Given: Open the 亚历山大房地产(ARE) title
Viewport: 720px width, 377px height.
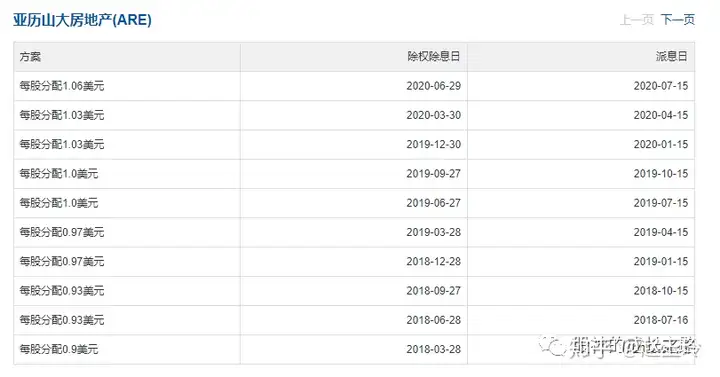Looking at the screenshot, I should [x=82, y=20].
